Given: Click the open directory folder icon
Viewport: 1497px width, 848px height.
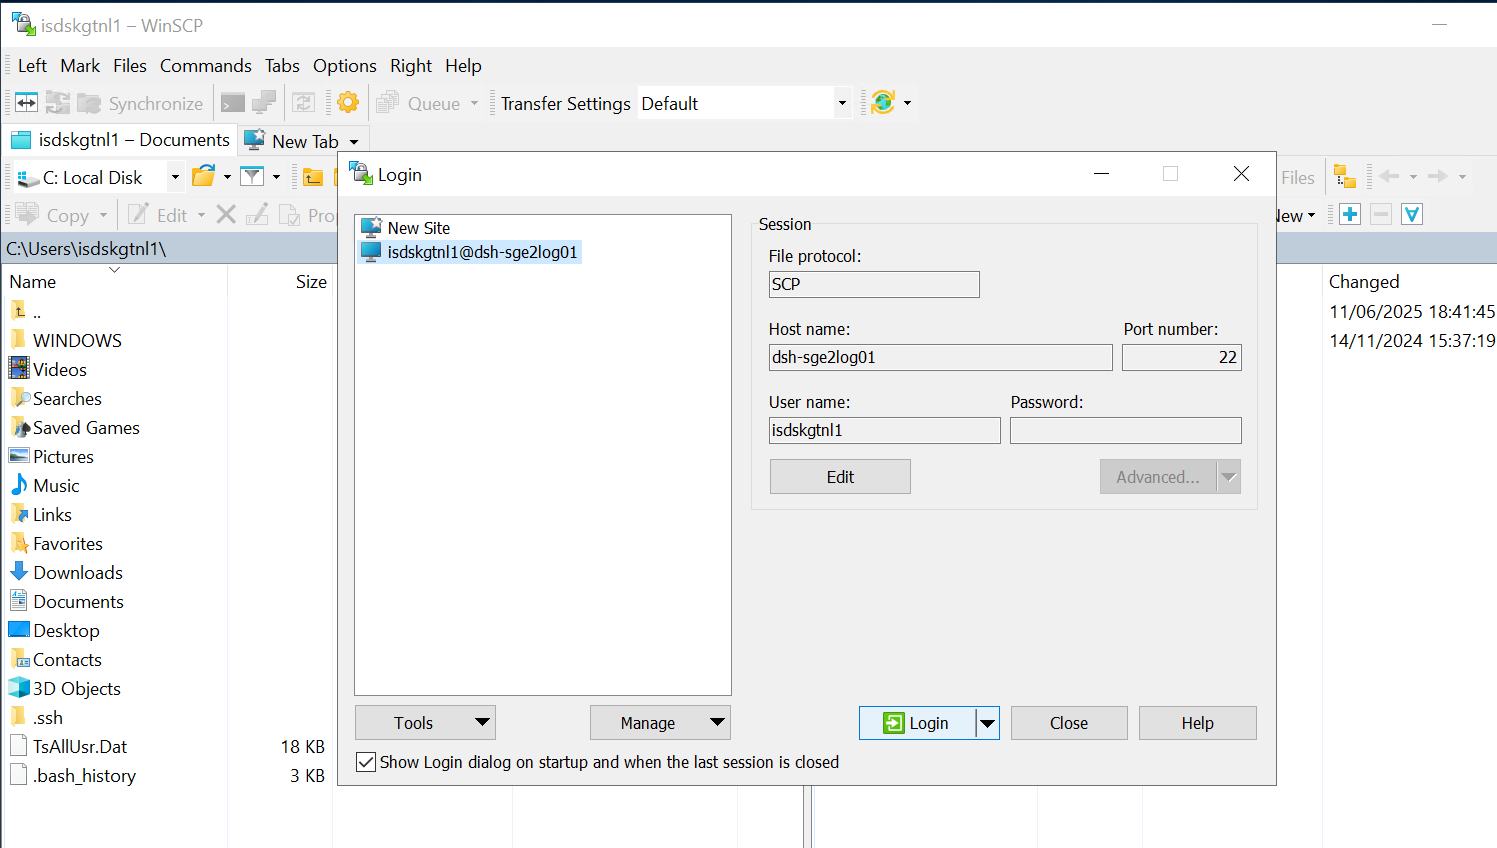Looking at the screenshot, I should [x=203, y=175].
